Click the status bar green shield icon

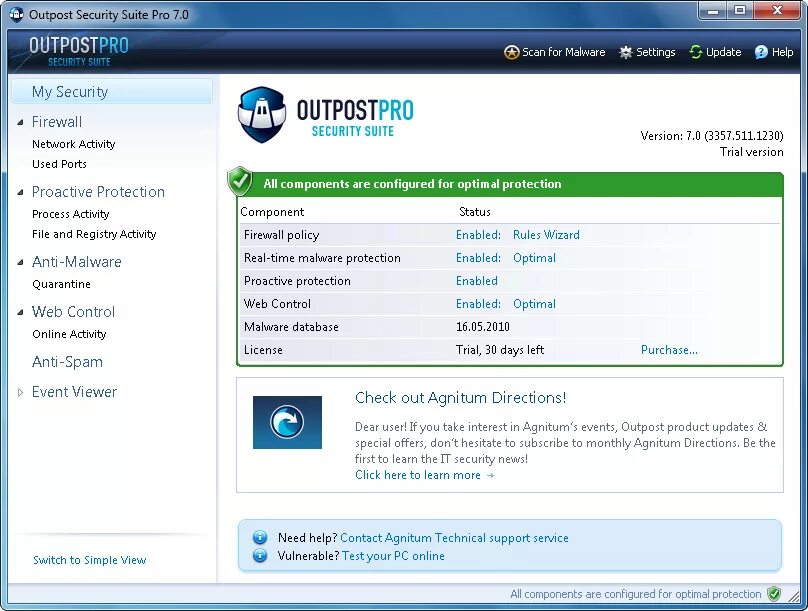pyautogui.click(x=773, y=594)
